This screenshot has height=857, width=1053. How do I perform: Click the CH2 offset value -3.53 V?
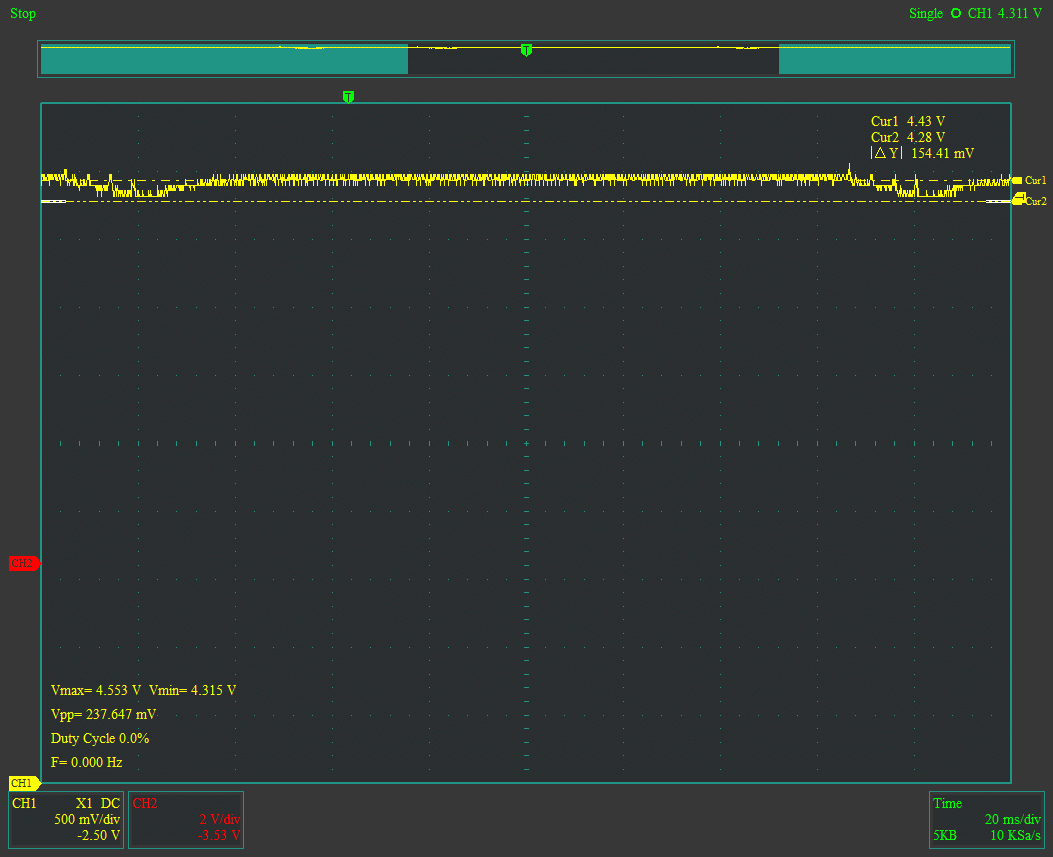[218, 836]
